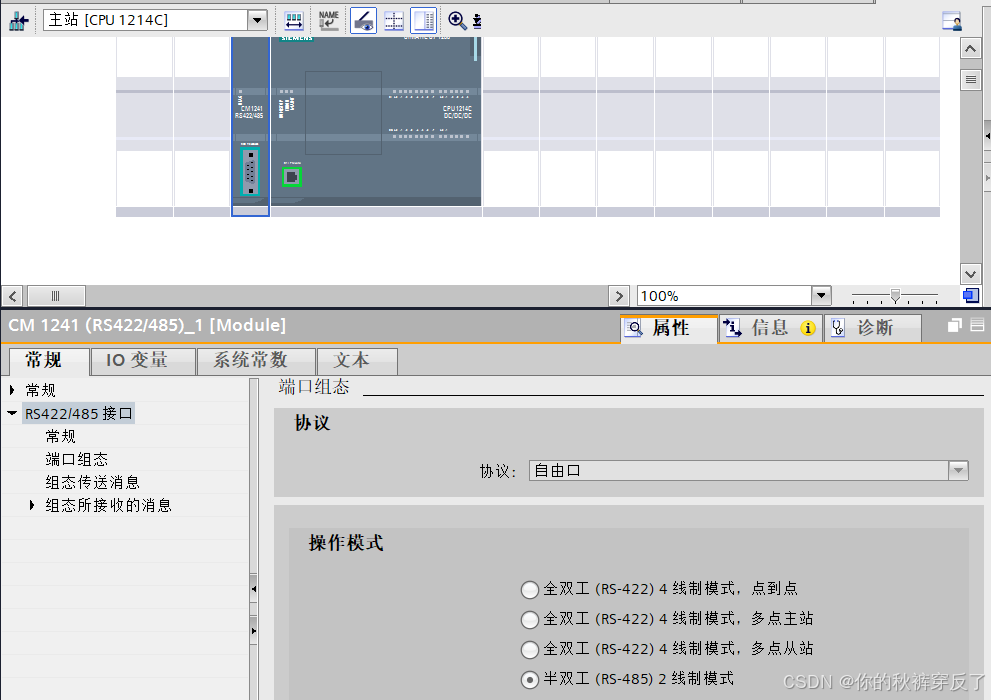Click the horizontal scrollbar thumb
991x700 pixels.
pos(57,296)
